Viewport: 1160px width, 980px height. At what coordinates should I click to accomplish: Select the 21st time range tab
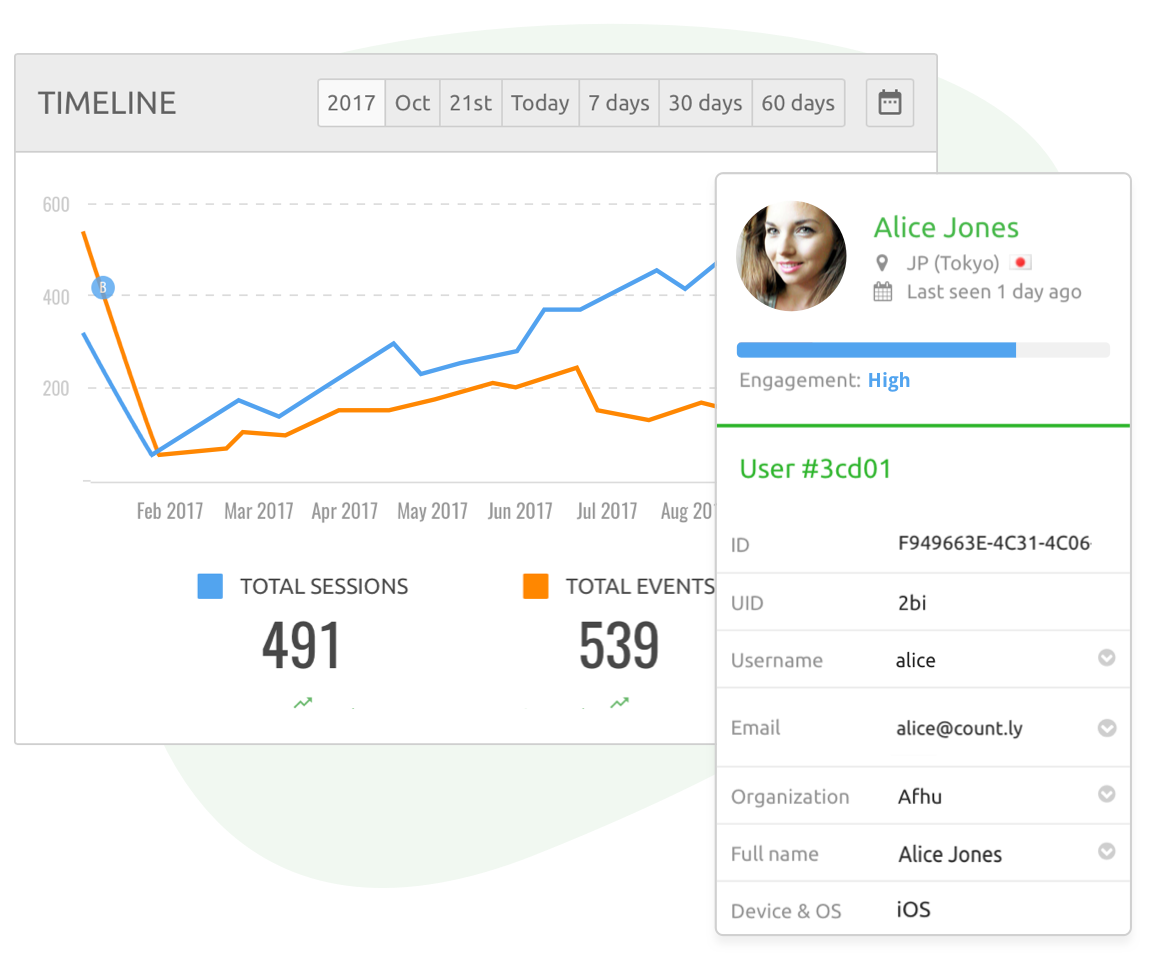tap(471, 103)
